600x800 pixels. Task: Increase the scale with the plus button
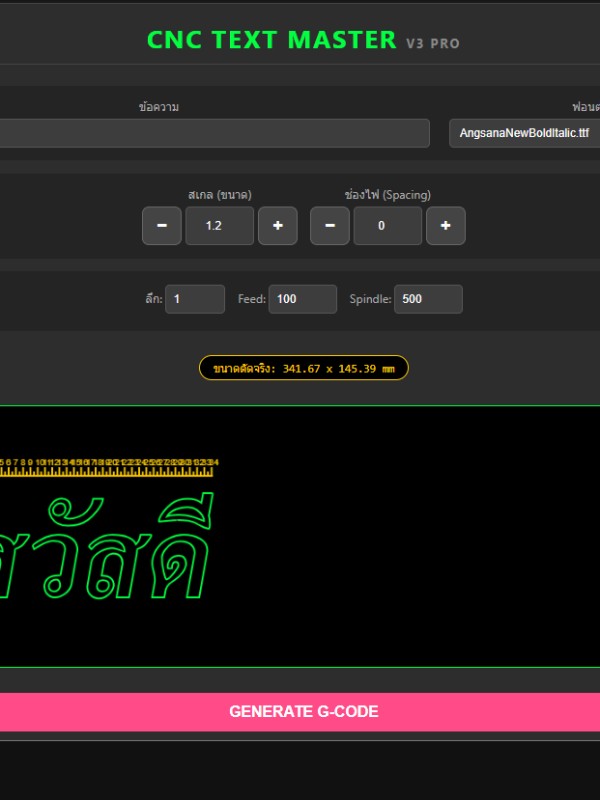[277, 226]
